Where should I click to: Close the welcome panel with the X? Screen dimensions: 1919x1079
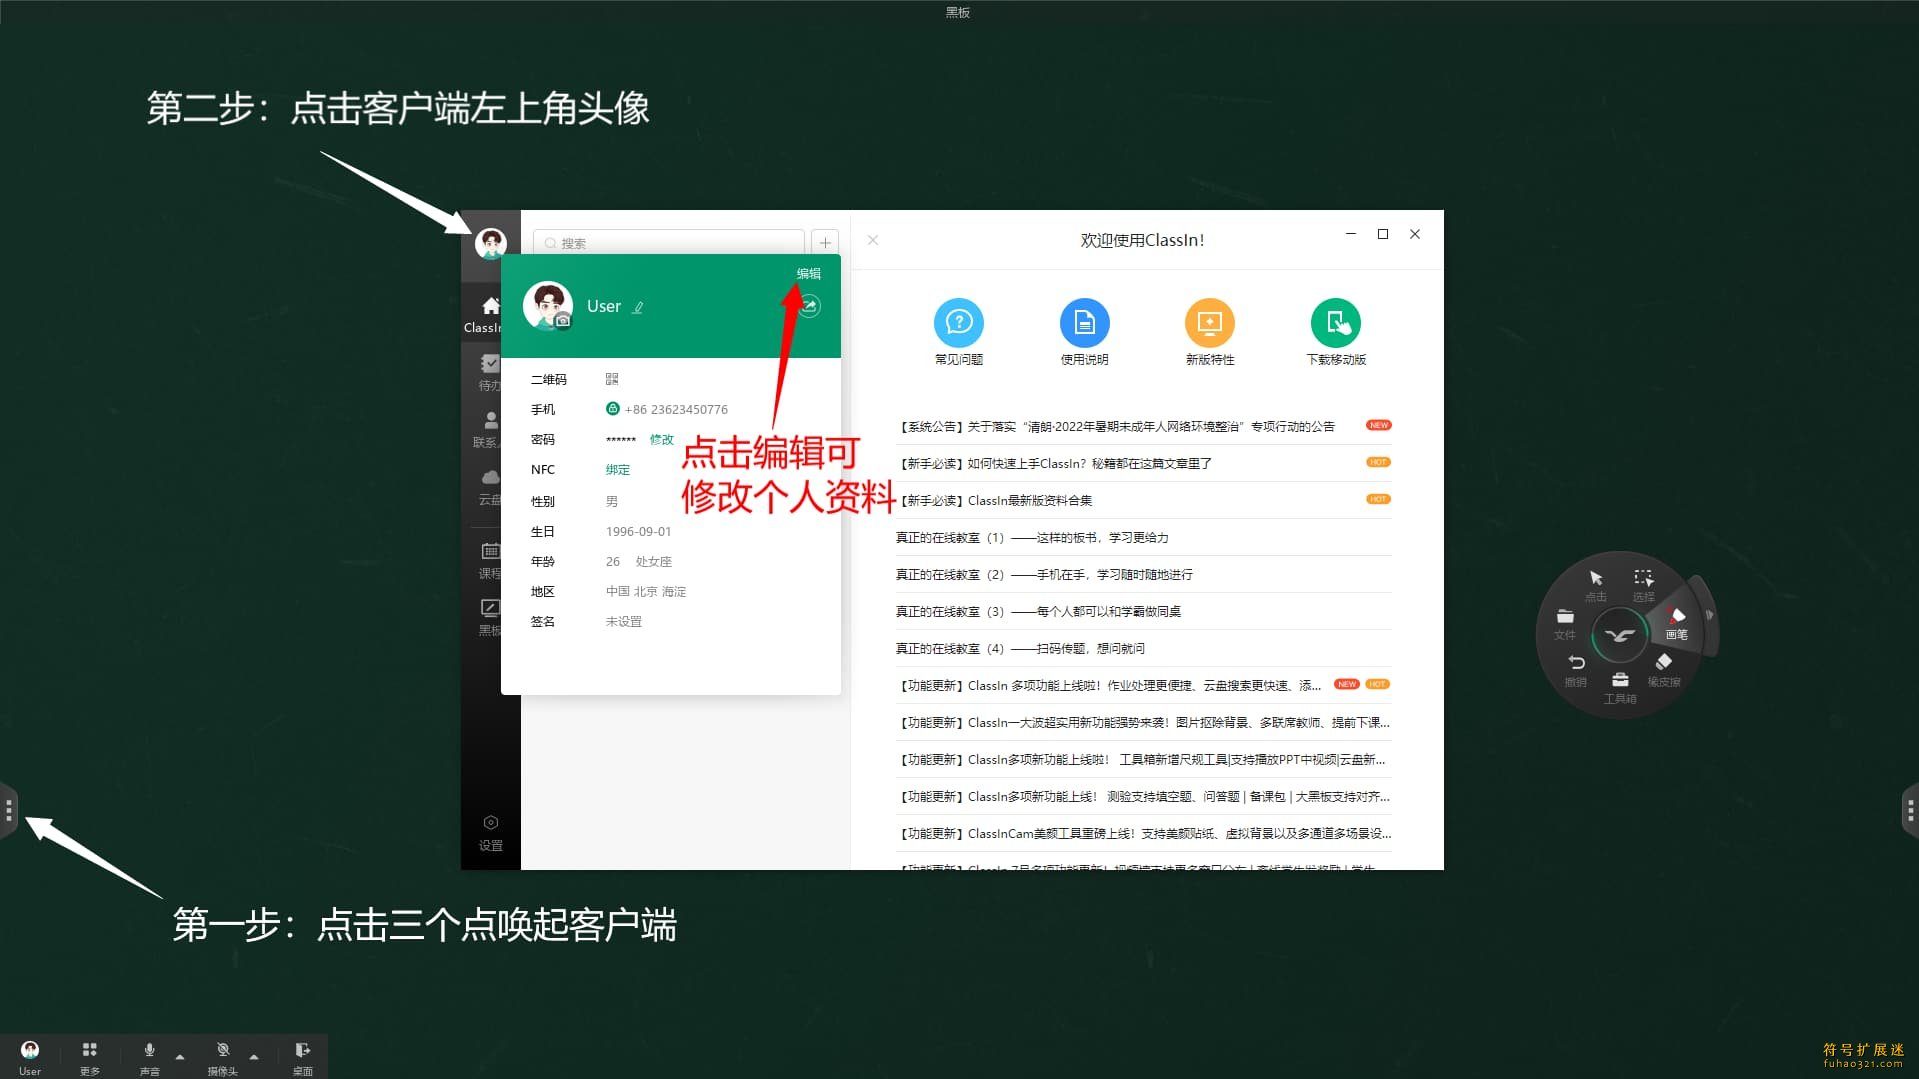tap(873, 240)
